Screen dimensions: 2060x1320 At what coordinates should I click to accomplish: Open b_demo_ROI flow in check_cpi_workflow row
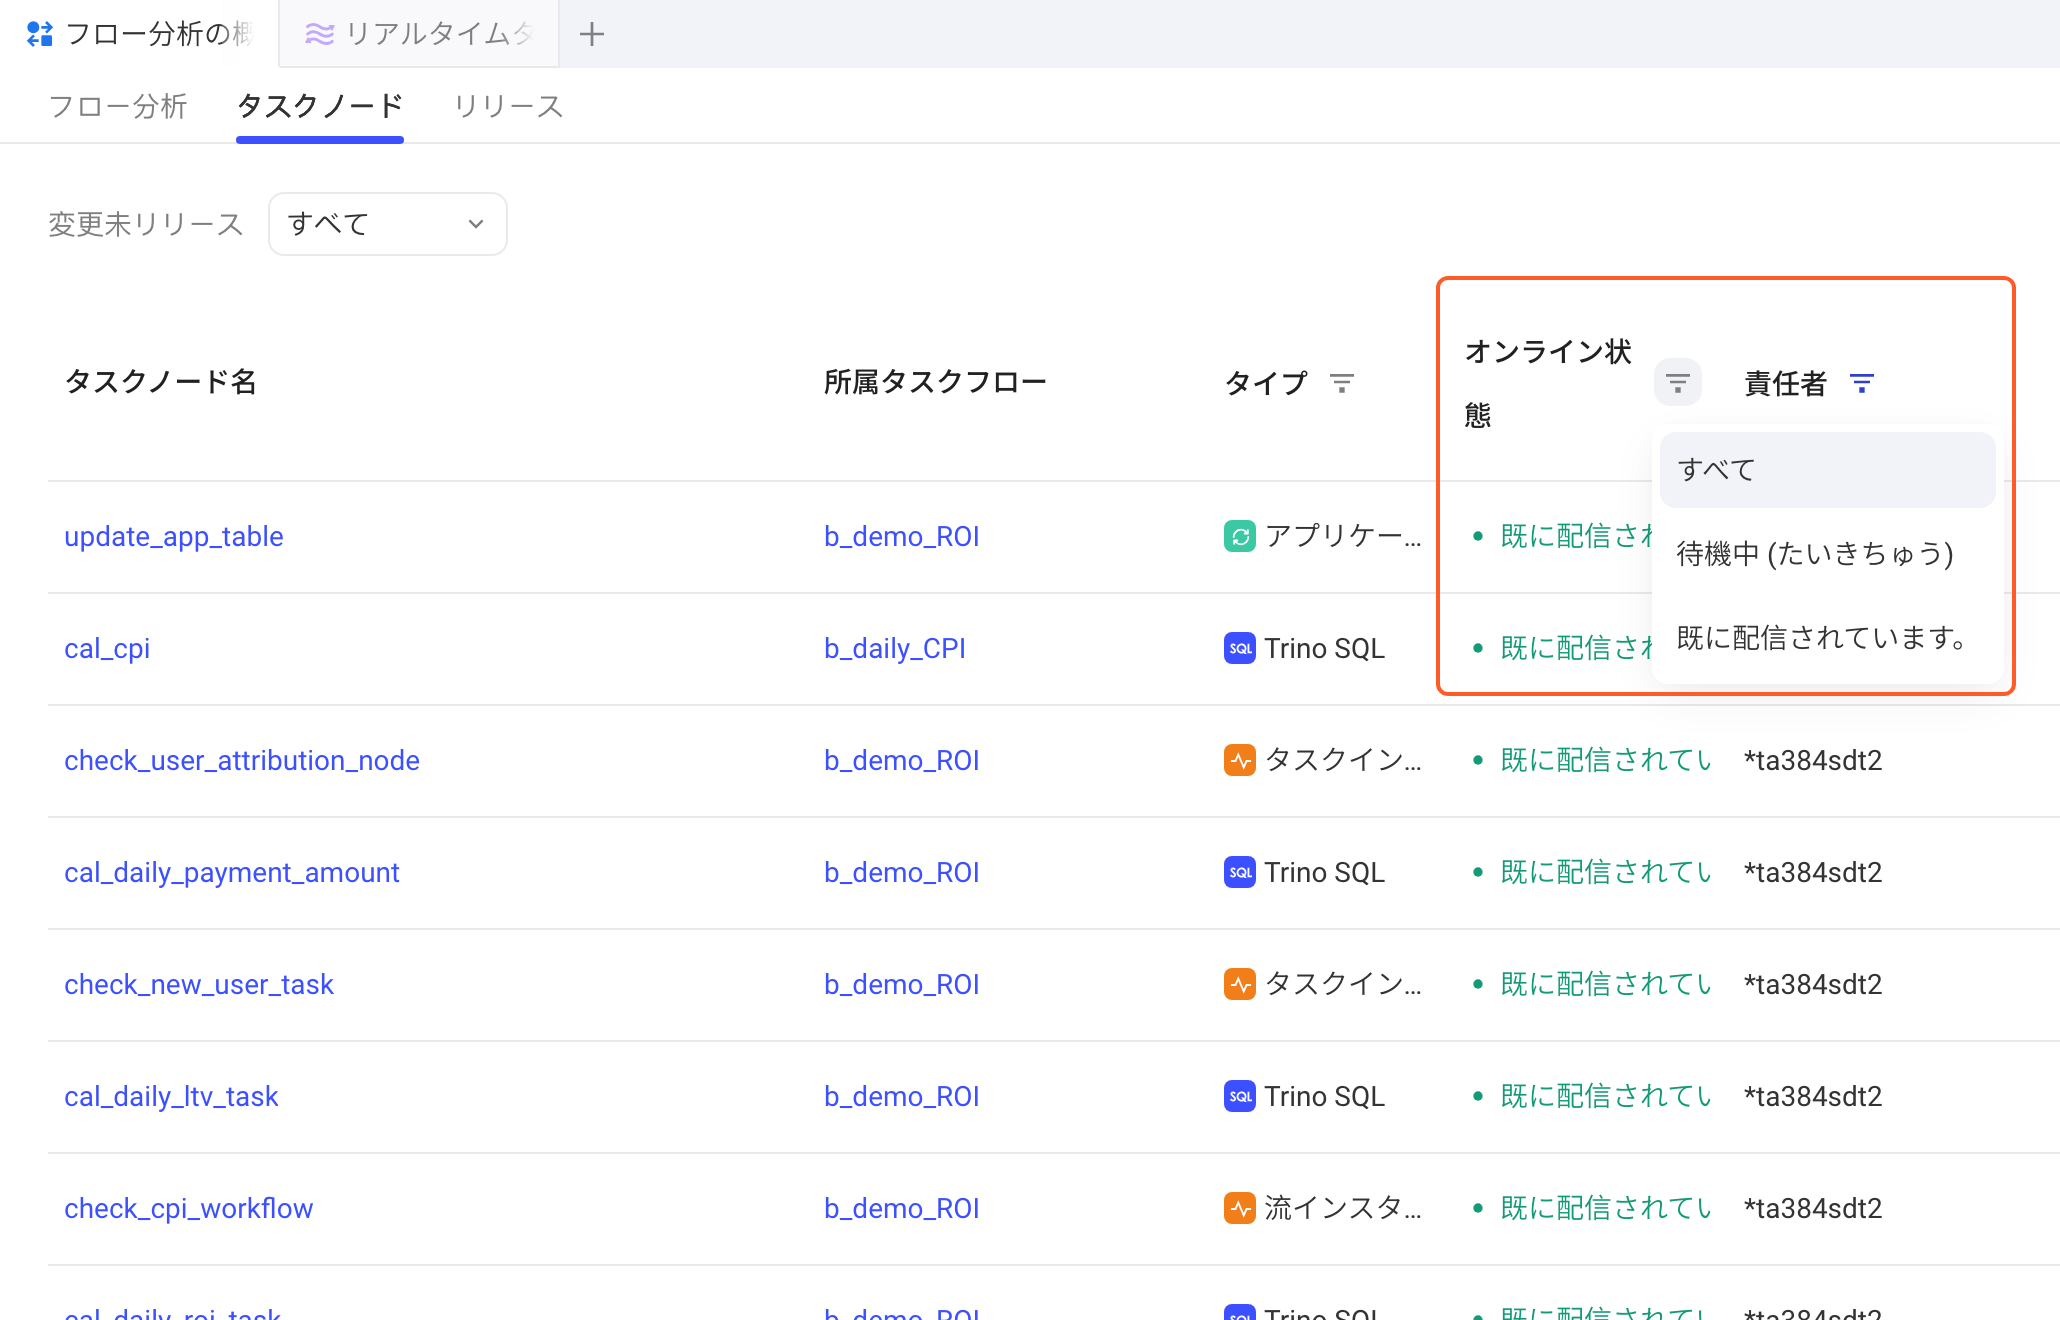[902, 1208]
